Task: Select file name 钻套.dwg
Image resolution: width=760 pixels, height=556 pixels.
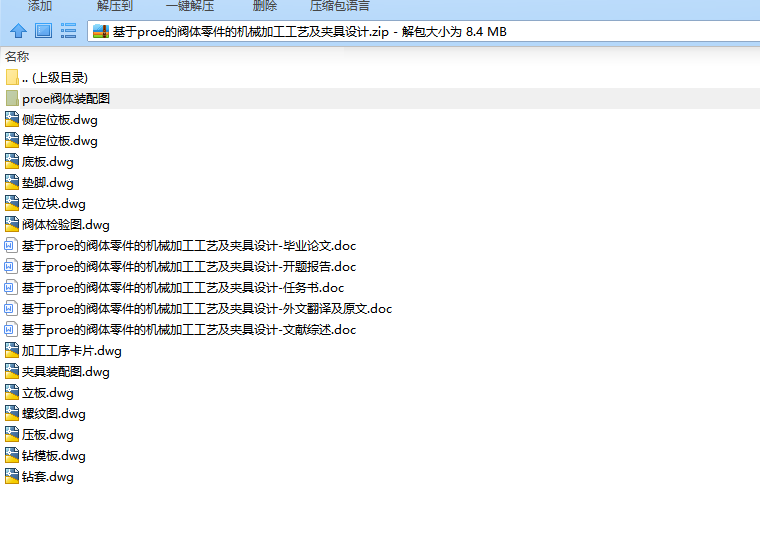Action: point(48,477)
